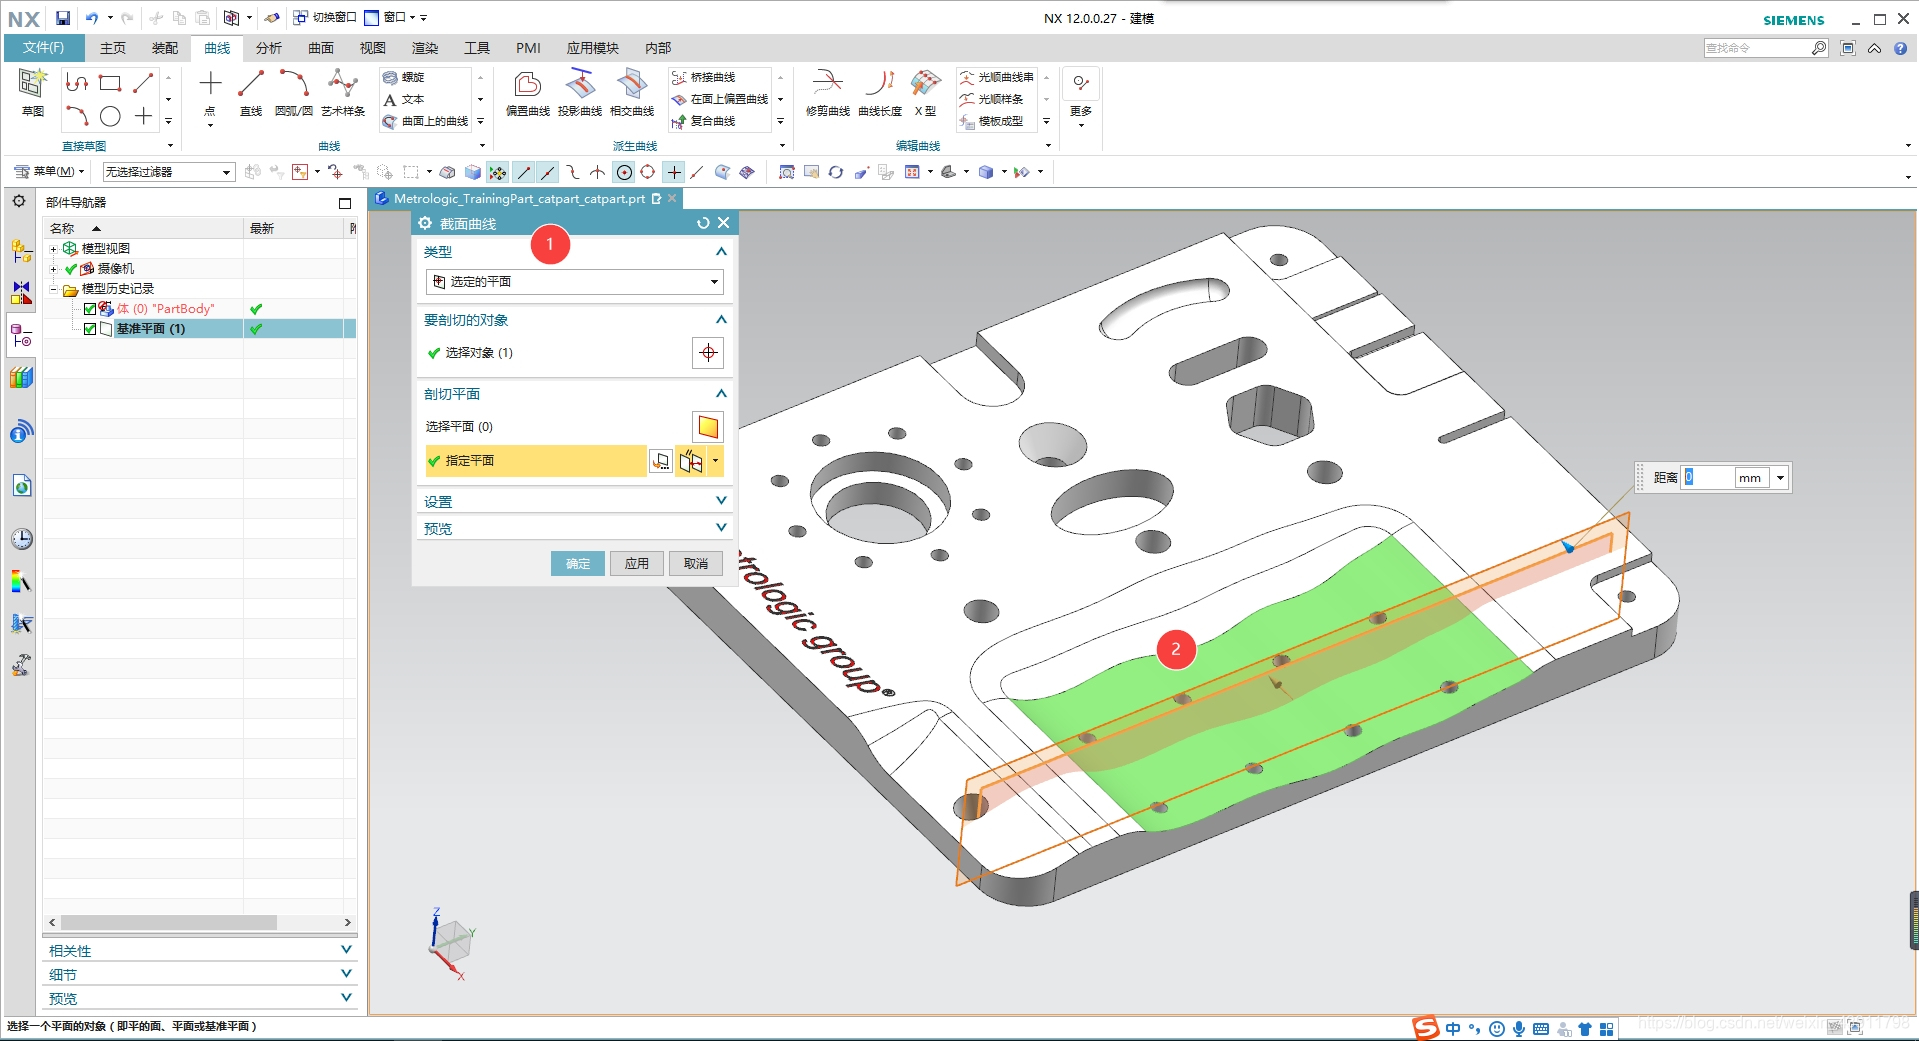1919x1041 pixels.
Task: Open the plane type dropdown arrow
Action: 715,461
